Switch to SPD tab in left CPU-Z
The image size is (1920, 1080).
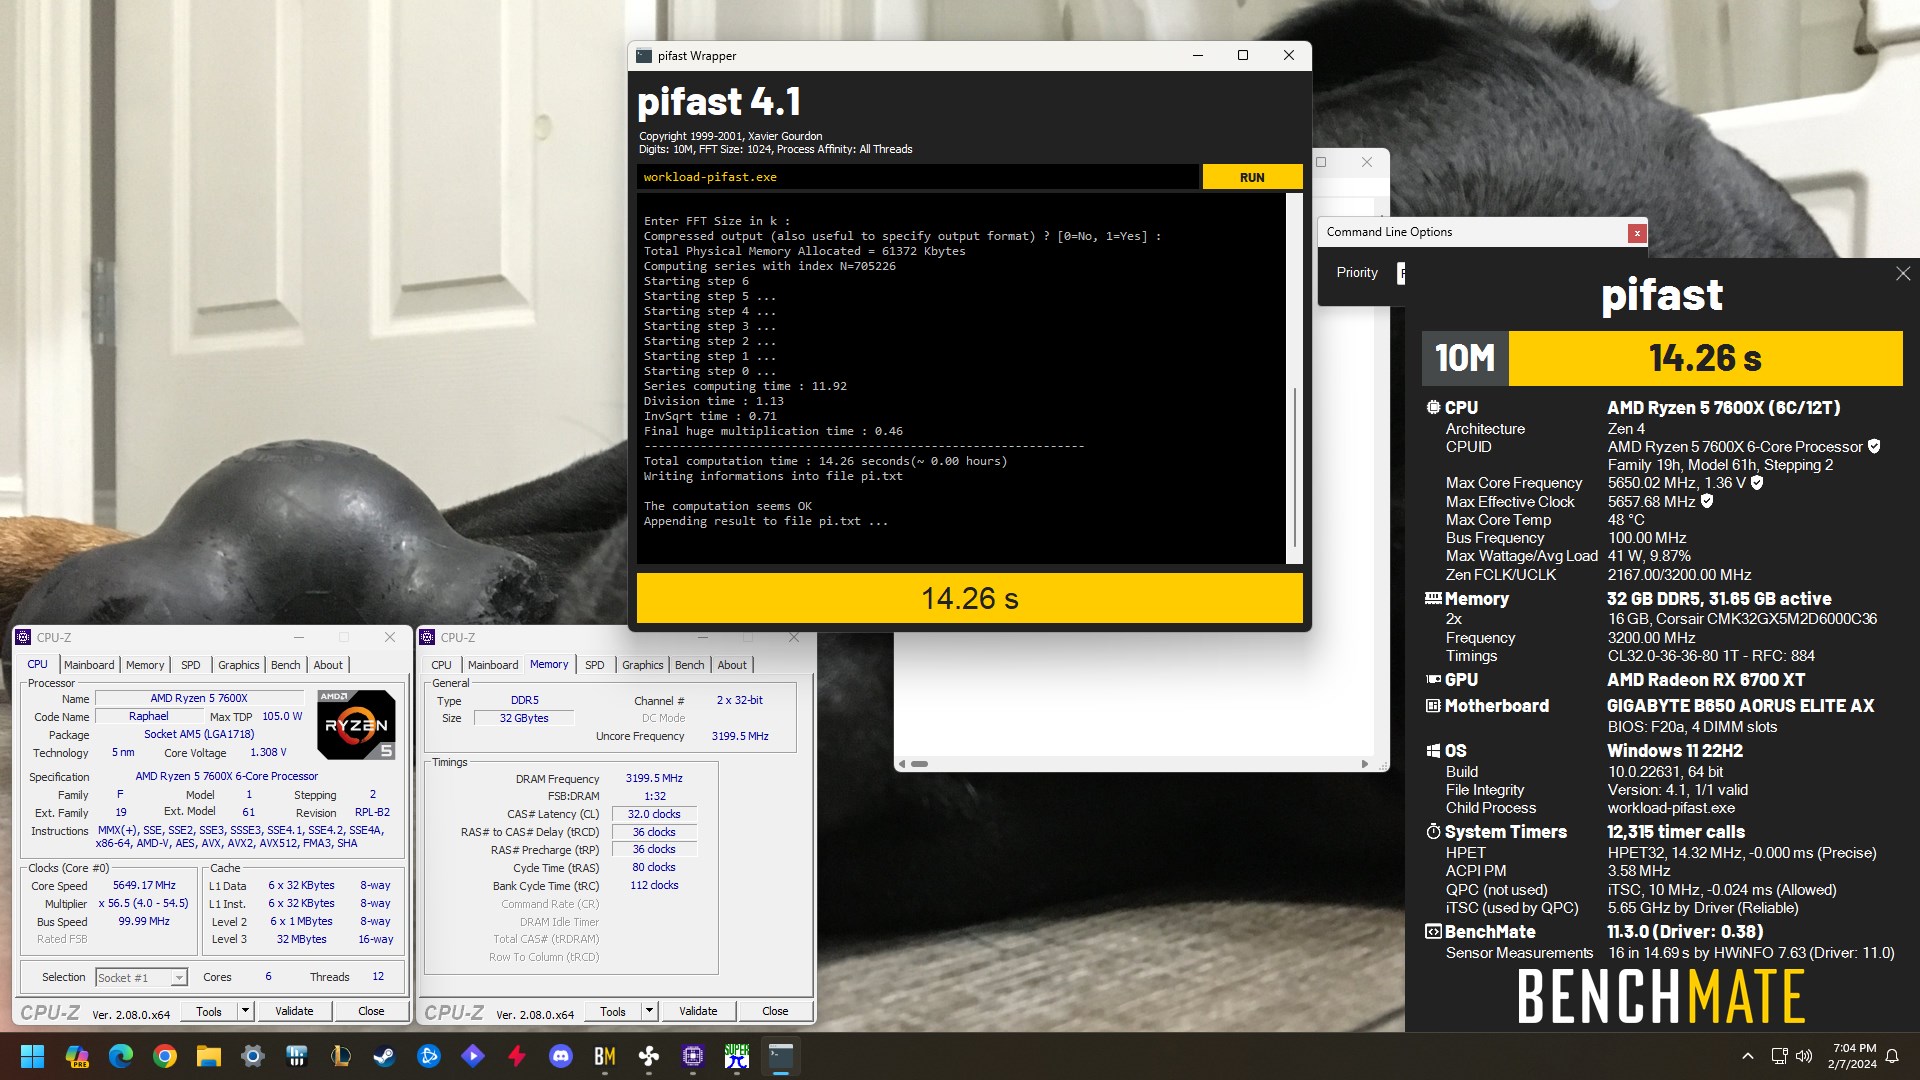tap(190, 665)
